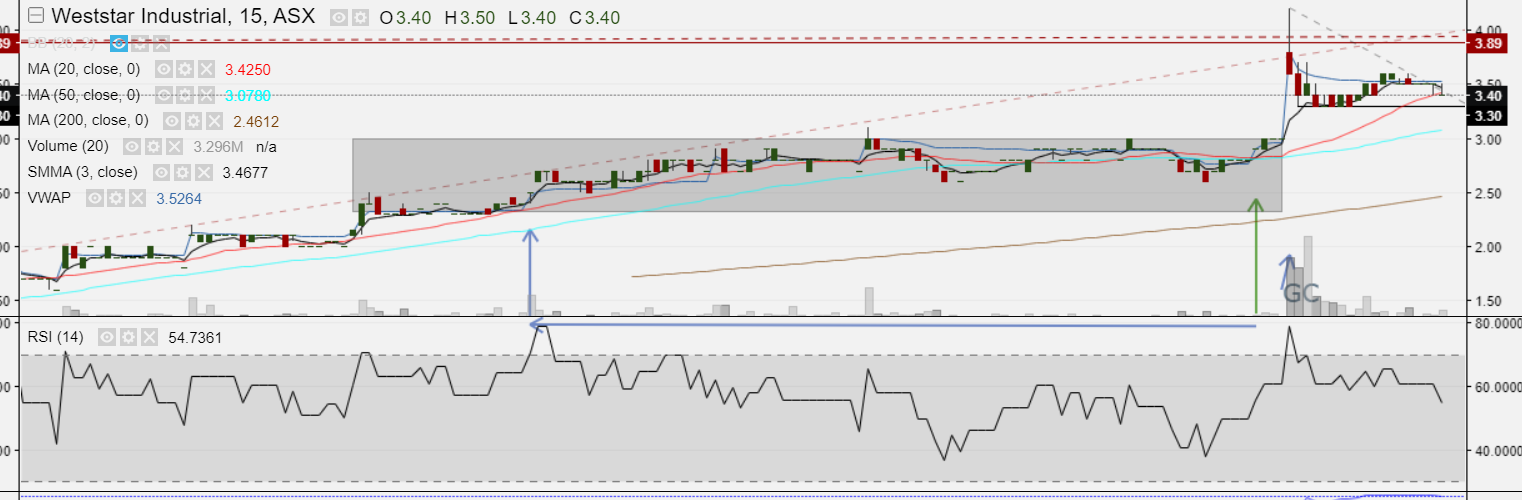
Task: Remove the MA (50, close, 0) indicator
Action: pos(205,95)
